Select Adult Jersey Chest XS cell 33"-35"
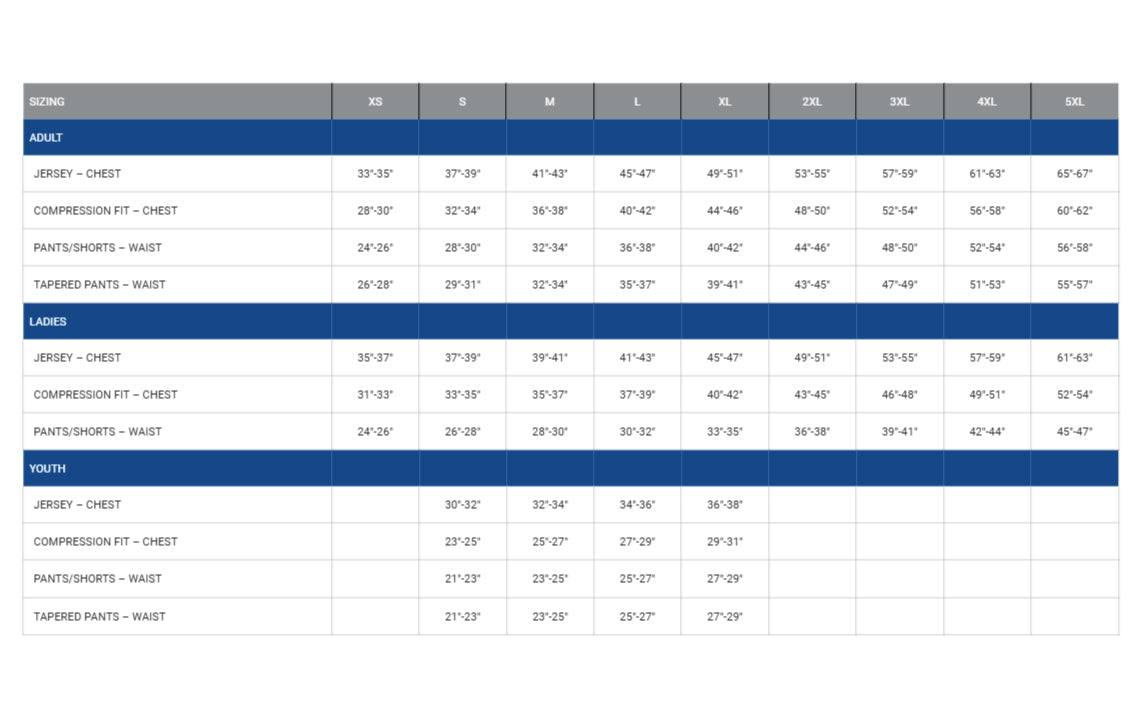1140x720 pixels. pyautogui.click(x=375, y=174)
